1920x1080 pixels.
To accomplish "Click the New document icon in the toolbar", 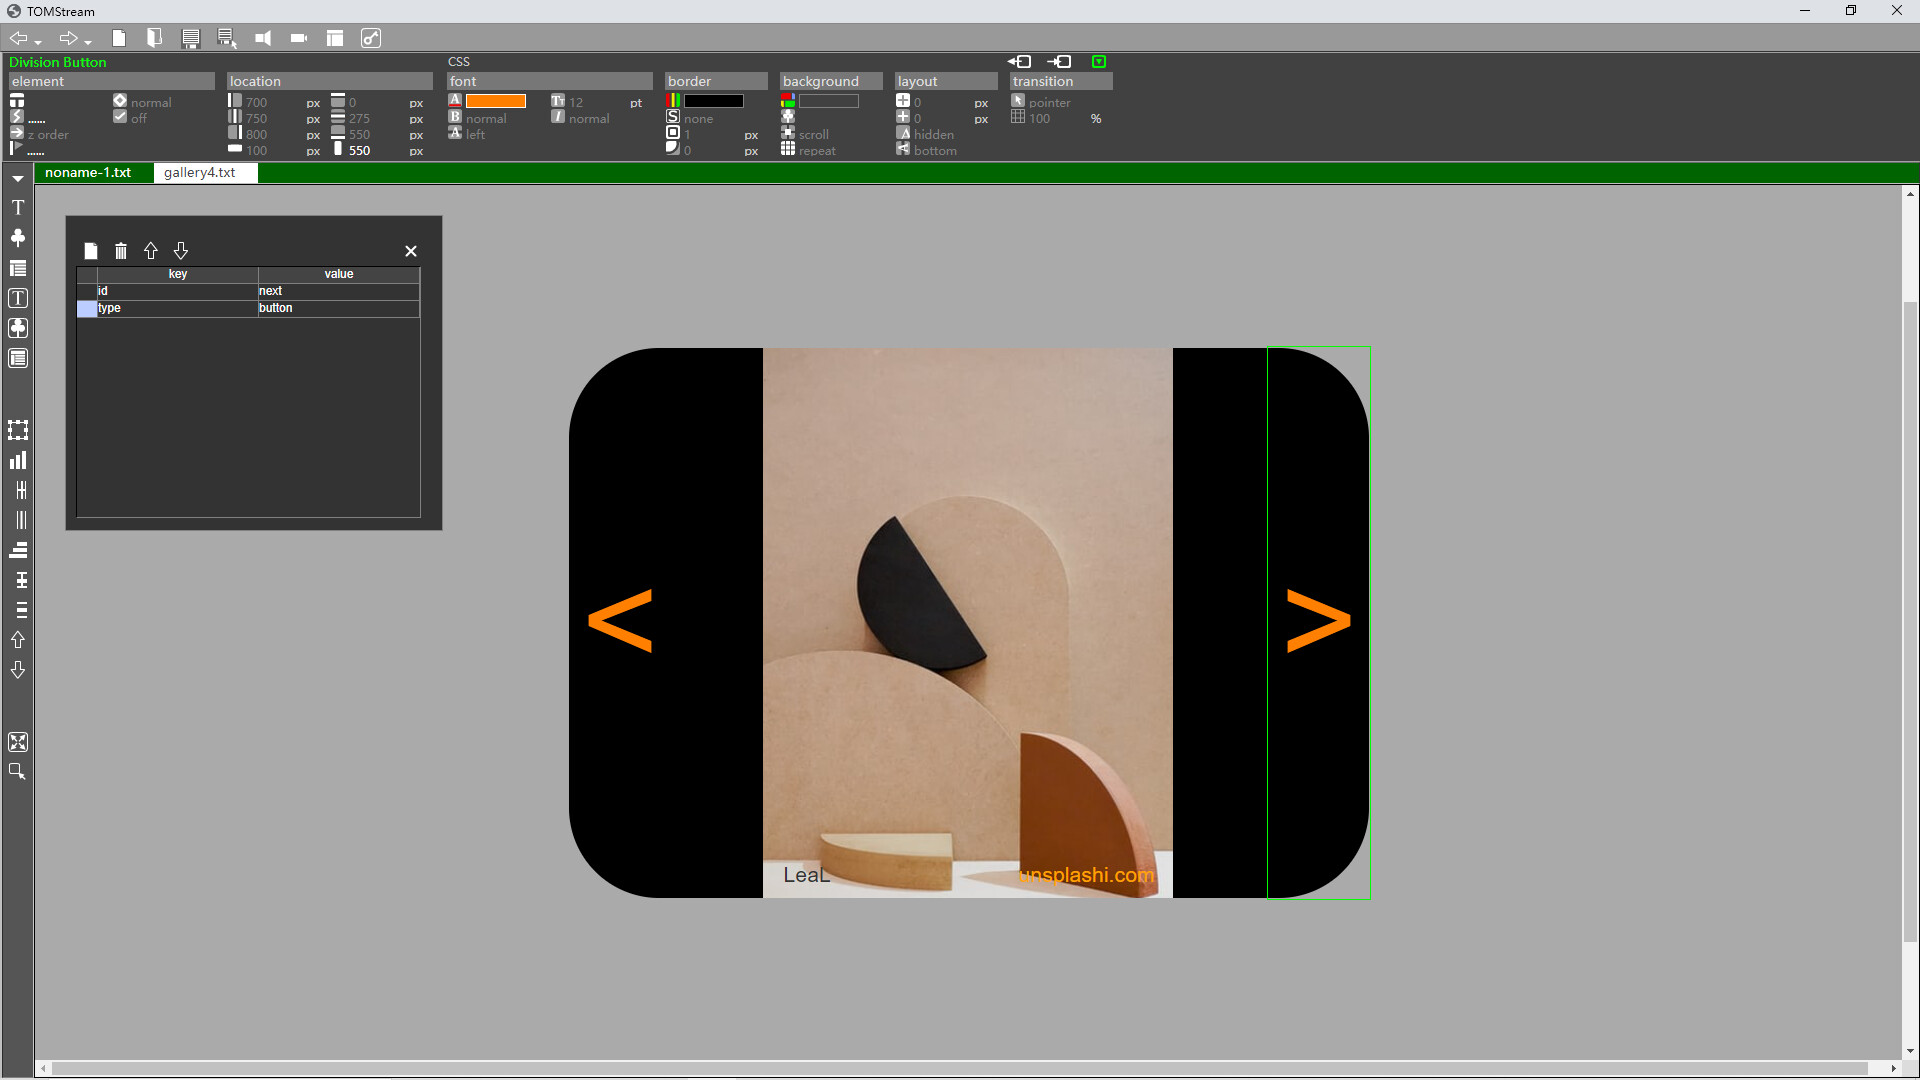I will tap(119, 38).
